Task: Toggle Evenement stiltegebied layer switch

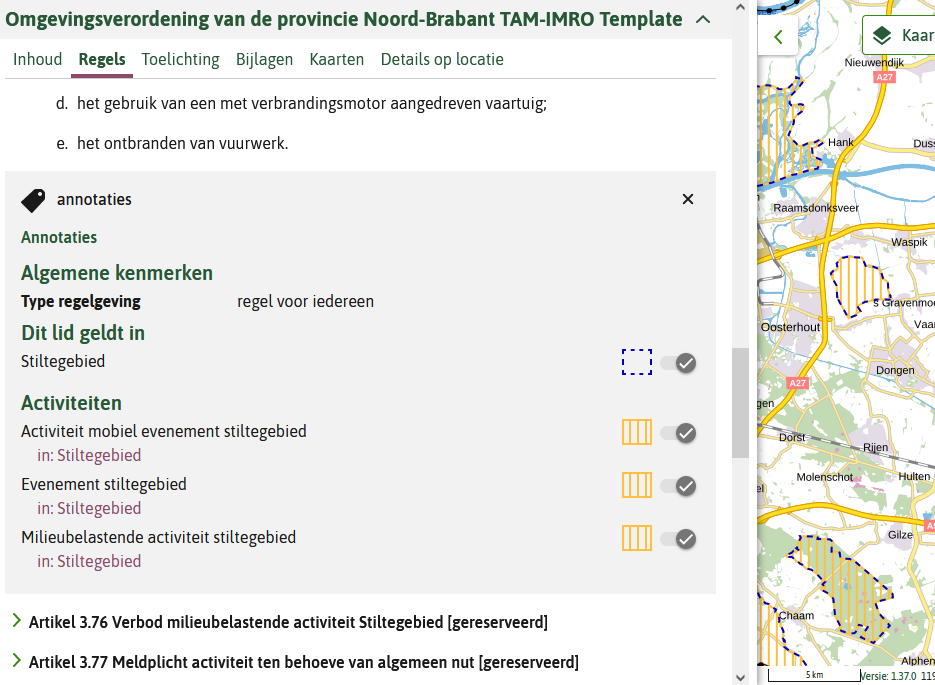Action: (679, 486)
